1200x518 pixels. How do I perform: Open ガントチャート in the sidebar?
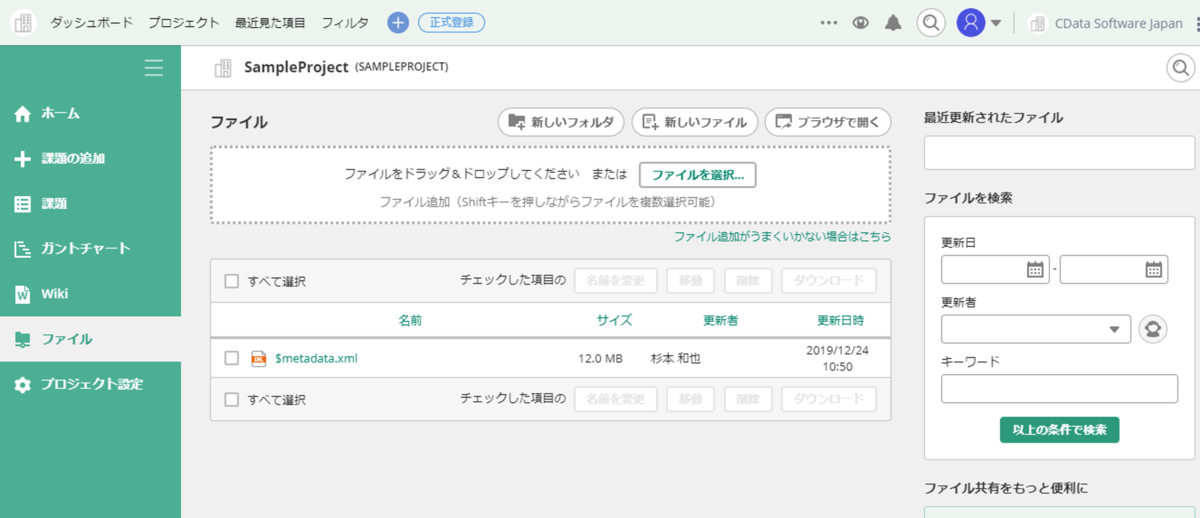(x=90, y=248)
